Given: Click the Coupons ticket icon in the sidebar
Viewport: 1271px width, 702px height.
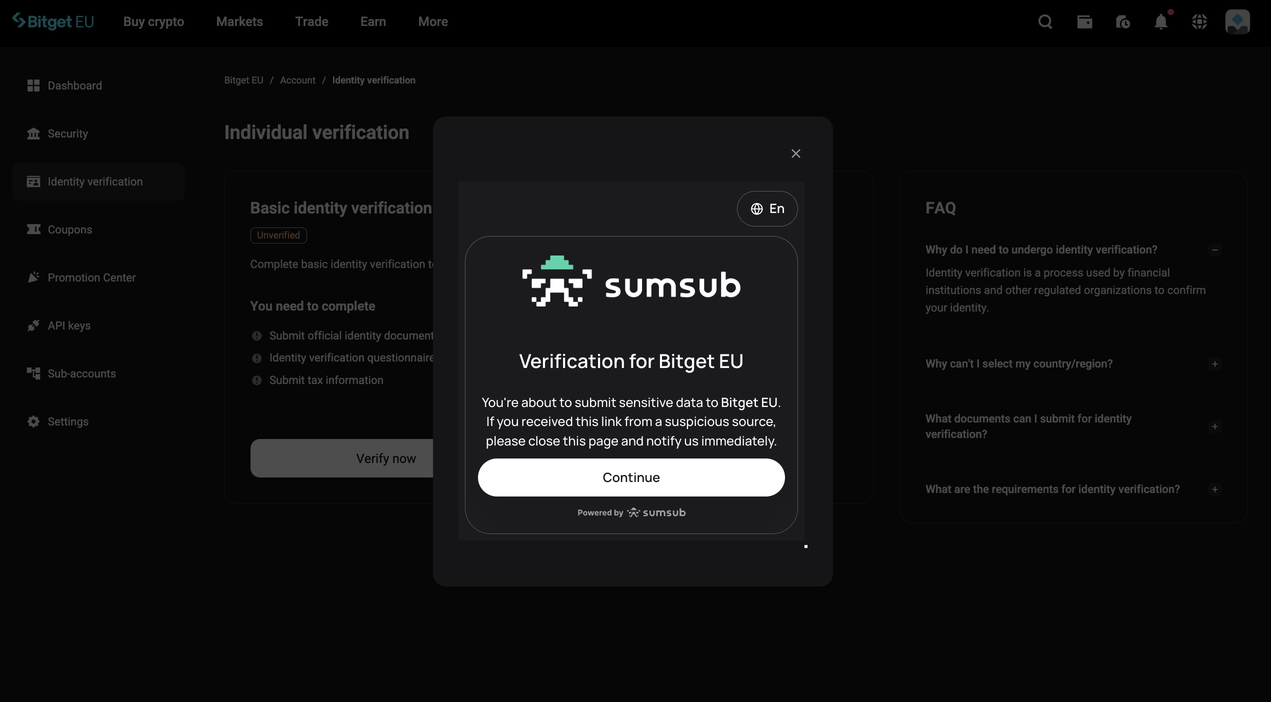Looking at the screenshot, I should point(33,230).
